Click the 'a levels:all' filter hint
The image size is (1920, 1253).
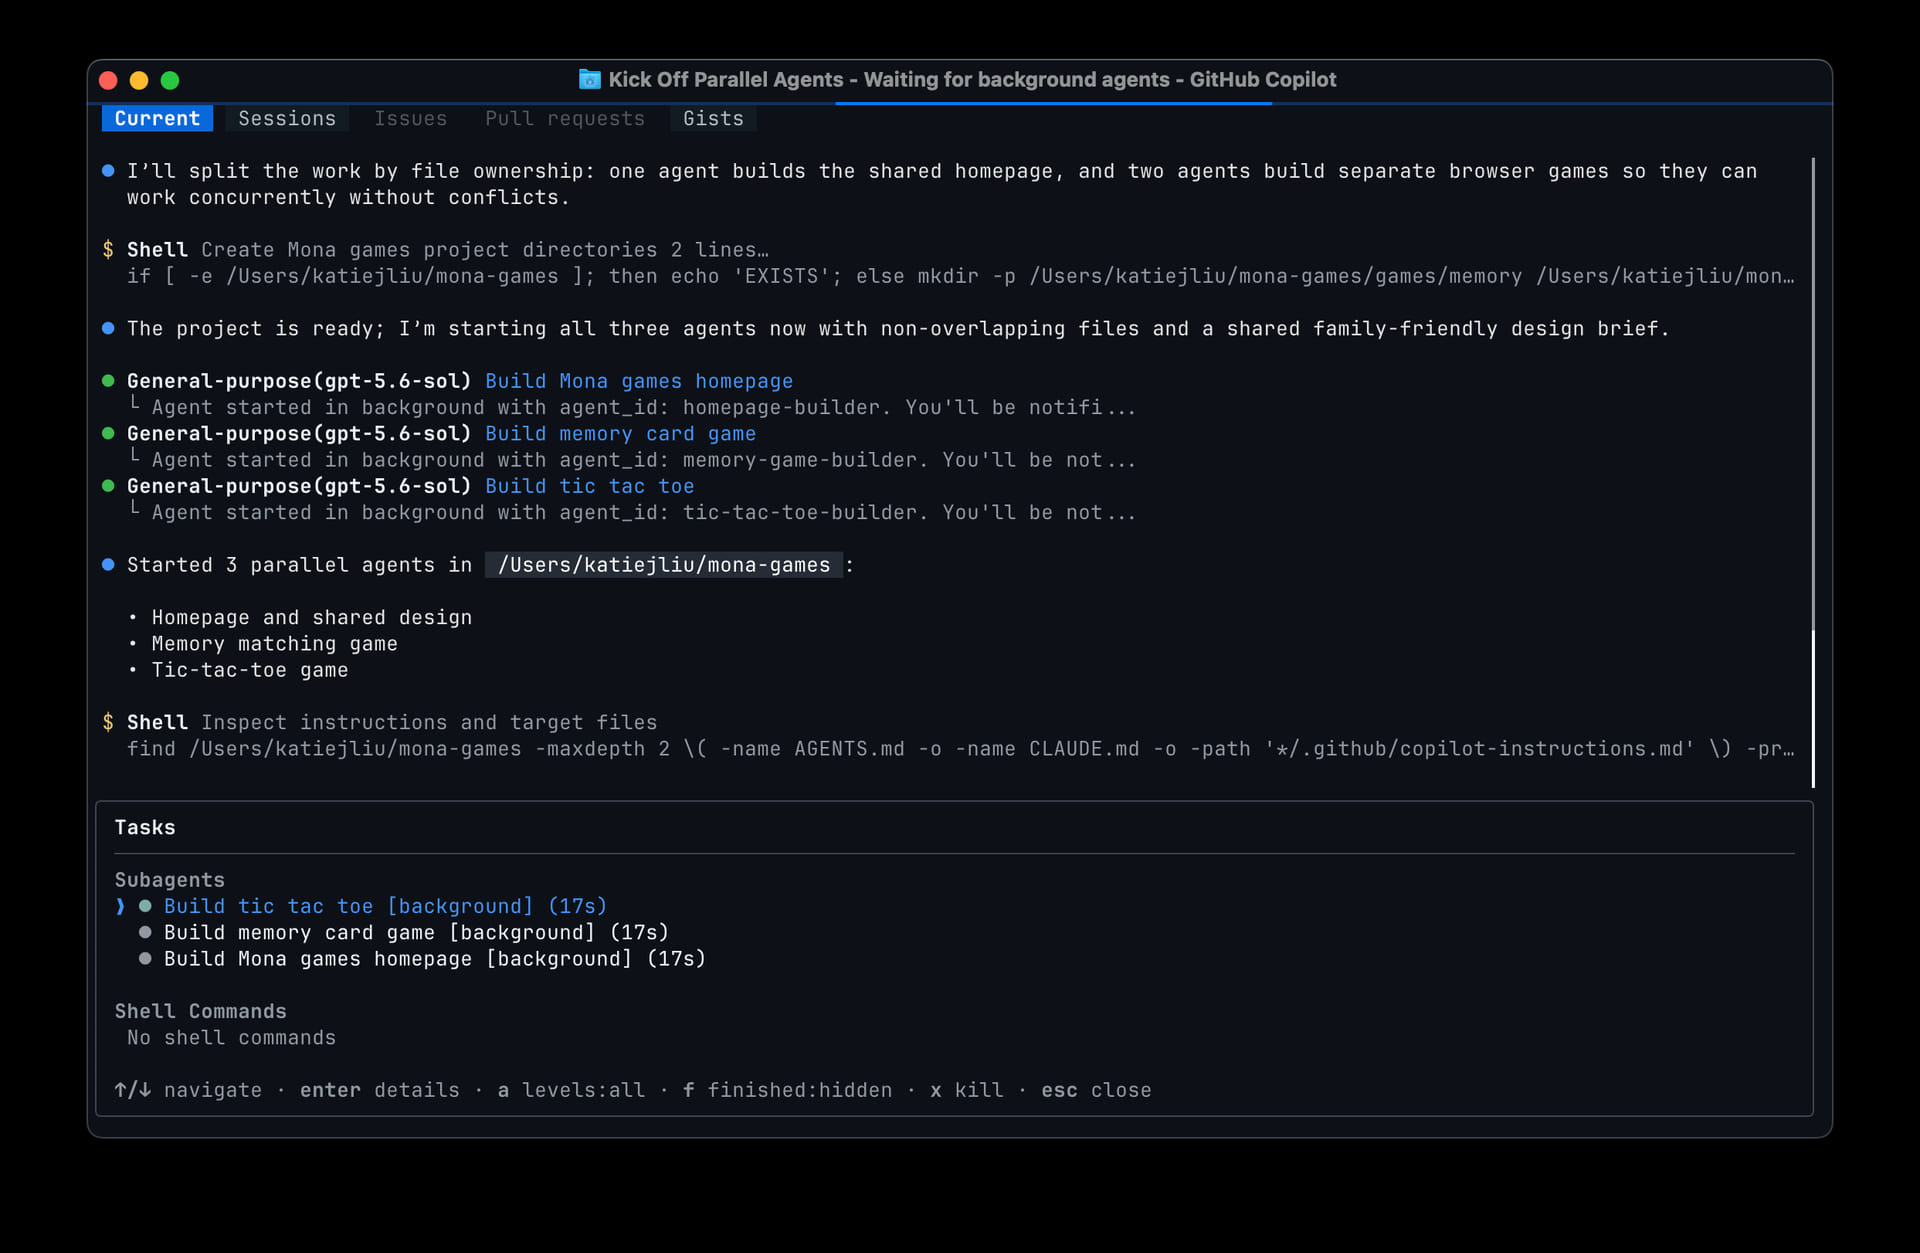point(571,1090)
